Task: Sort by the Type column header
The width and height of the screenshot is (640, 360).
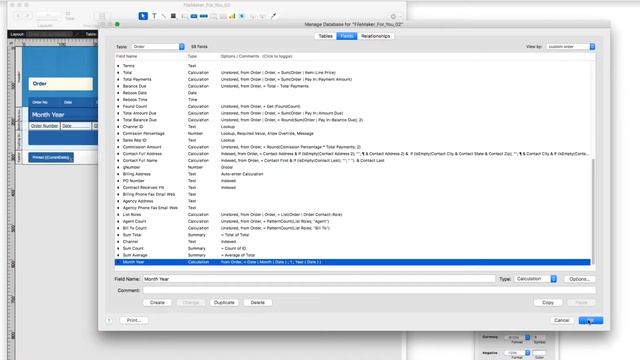Action: point(192,56)
